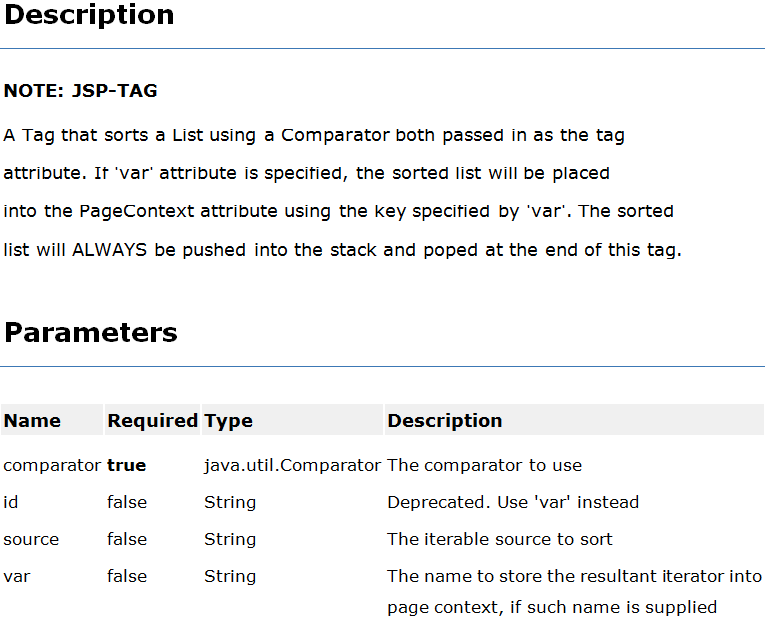Select the source parameter name cell
The image size is (765, 618).
[31, 539]
